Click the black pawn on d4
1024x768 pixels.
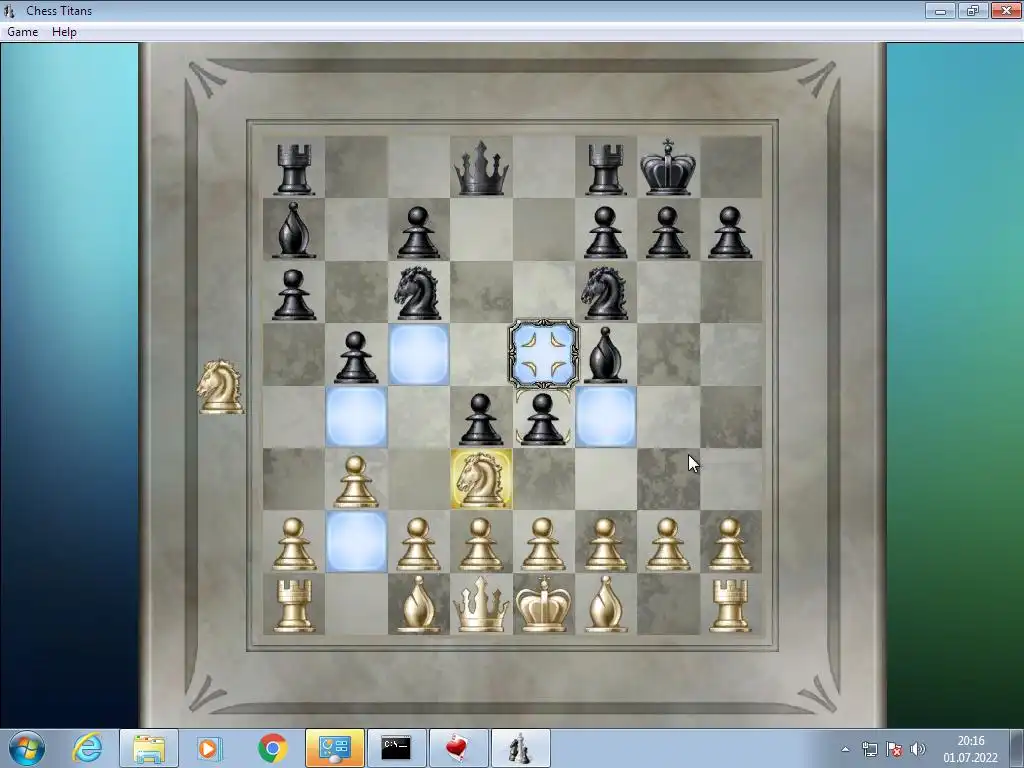481,419
